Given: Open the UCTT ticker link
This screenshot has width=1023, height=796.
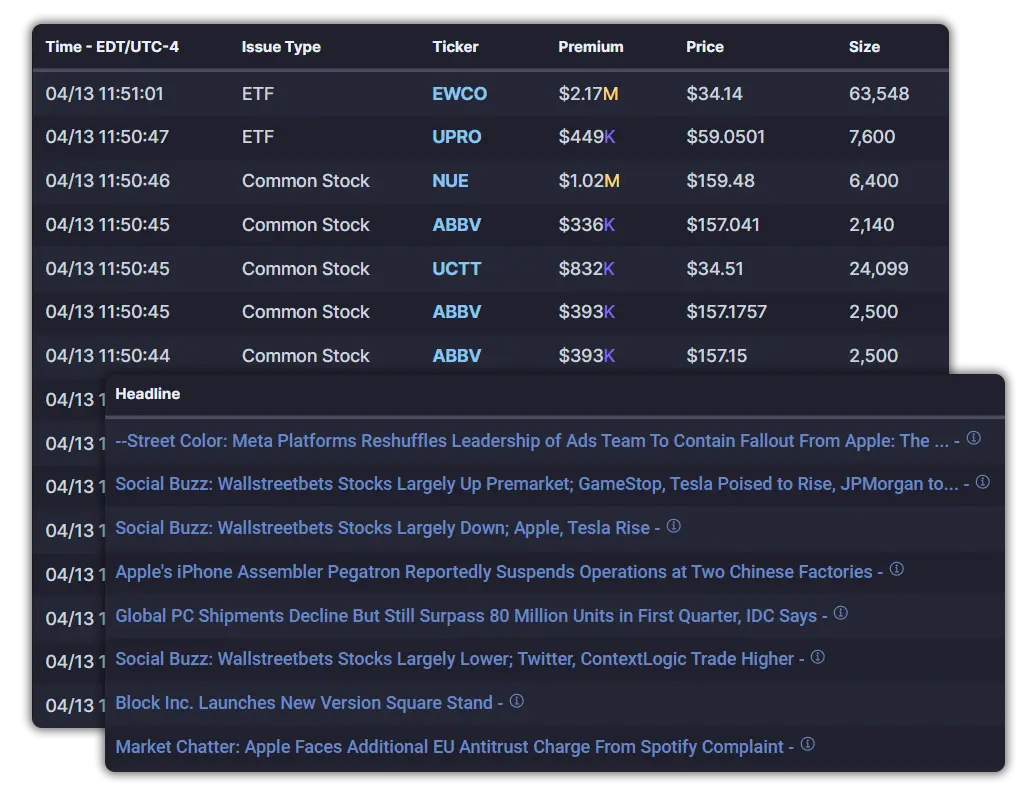Looking at the screenshot, I should pyautogui.click(x=456, y=269).
